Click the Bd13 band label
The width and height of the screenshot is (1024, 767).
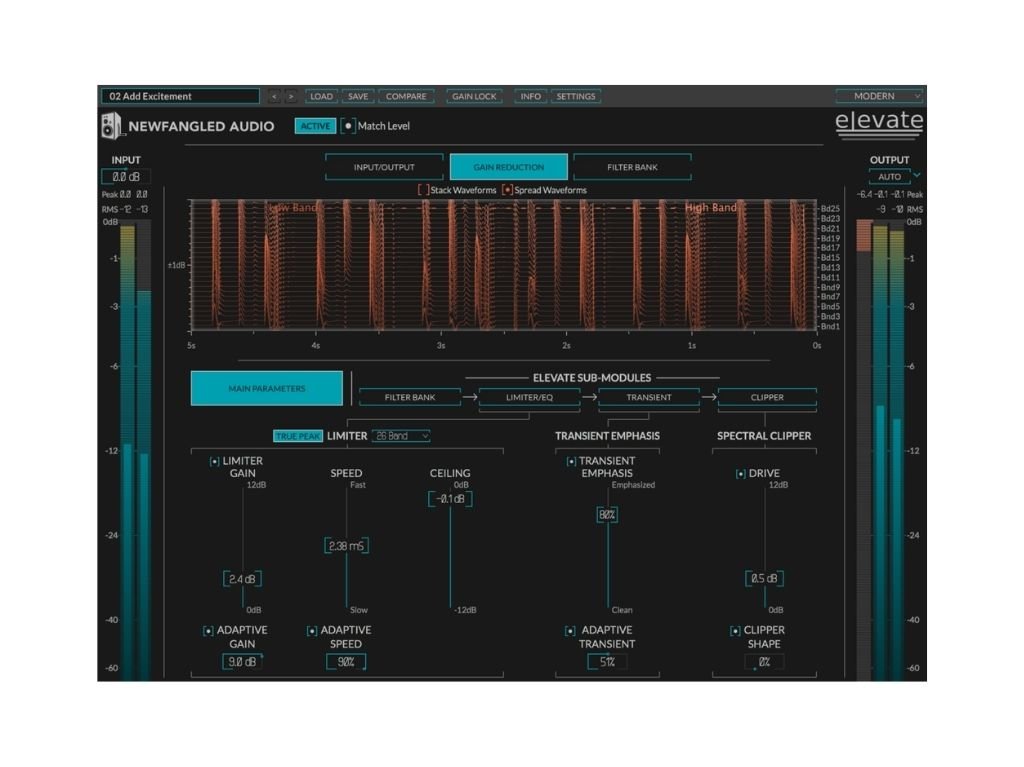click(830, 267)
